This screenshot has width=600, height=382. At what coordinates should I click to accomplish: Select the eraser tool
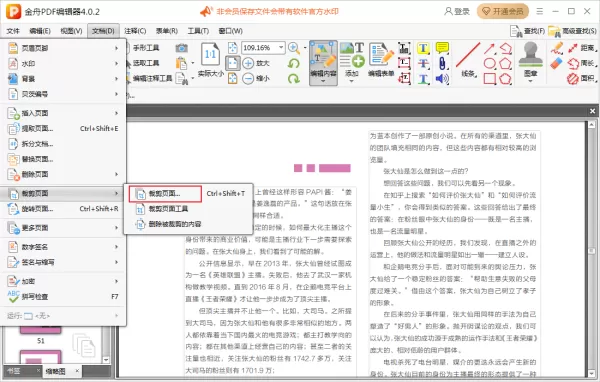pos(557,63)
